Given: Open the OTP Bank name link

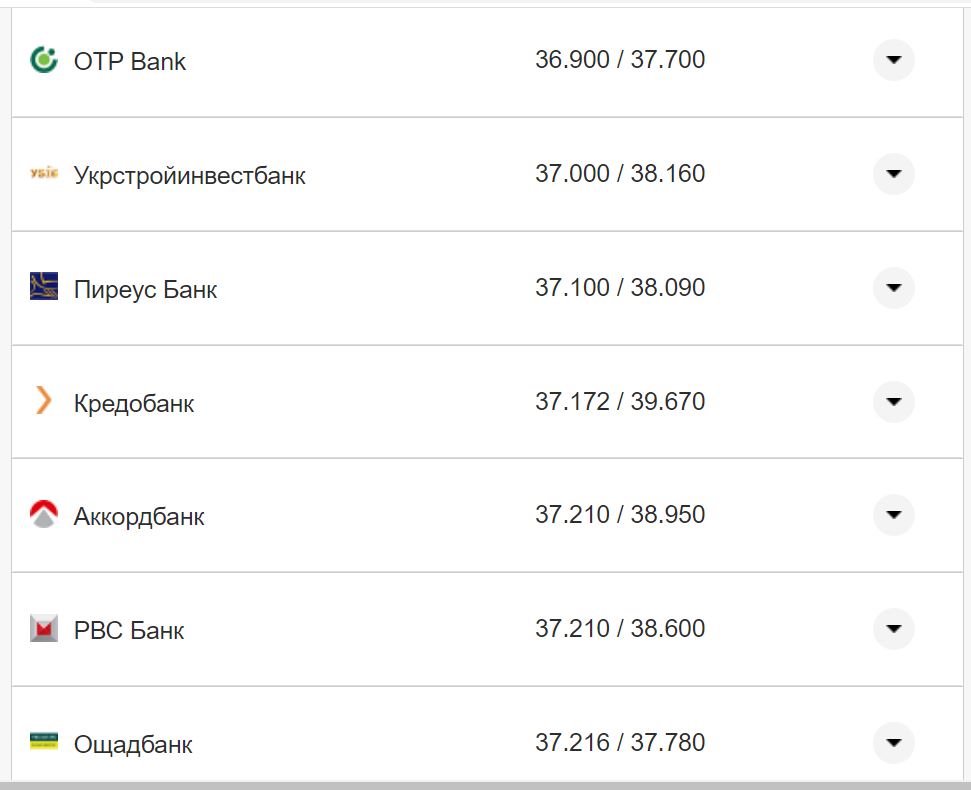Looking at the screenshot, I should pos(130,61).
